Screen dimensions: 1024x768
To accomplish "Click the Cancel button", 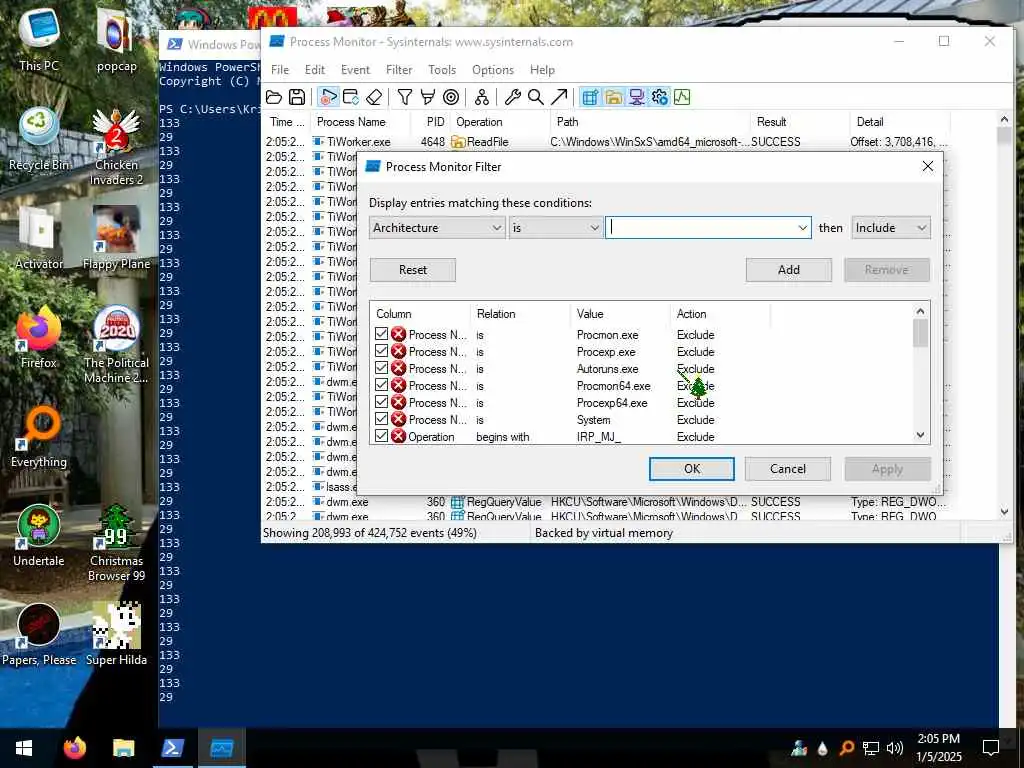I will (788, 469).
